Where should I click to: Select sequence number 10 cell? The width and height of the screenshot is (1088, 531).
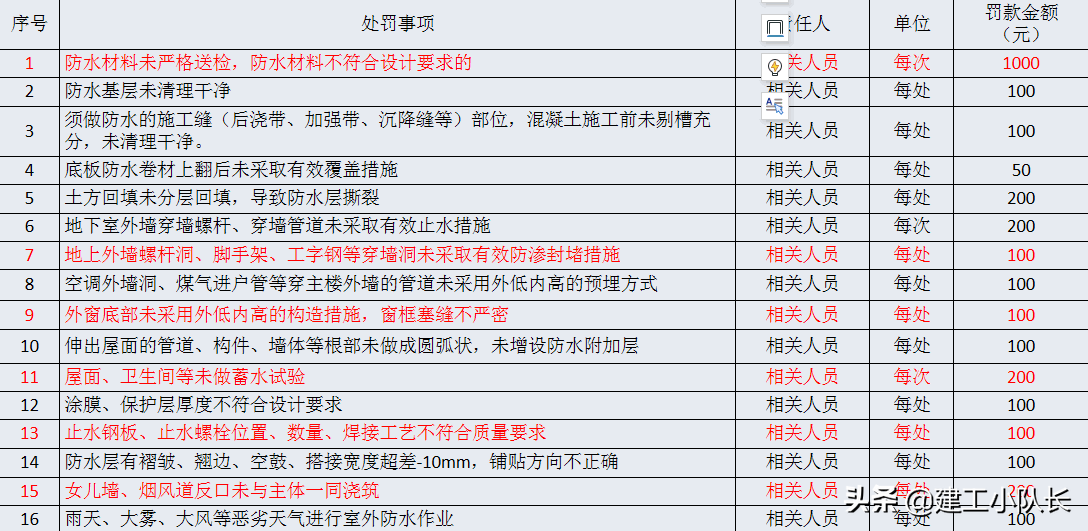point(29,346)
